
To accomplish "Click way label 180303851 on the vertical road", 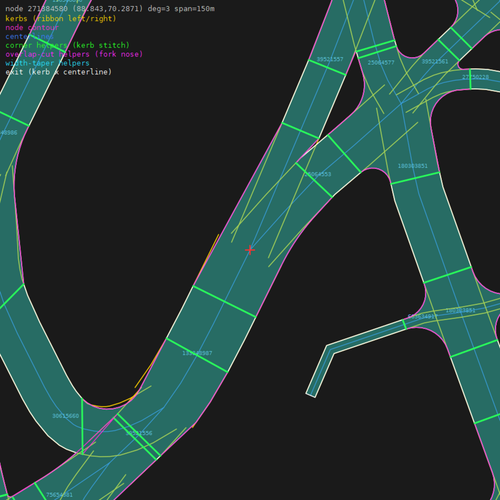I will tap(413, 166).
